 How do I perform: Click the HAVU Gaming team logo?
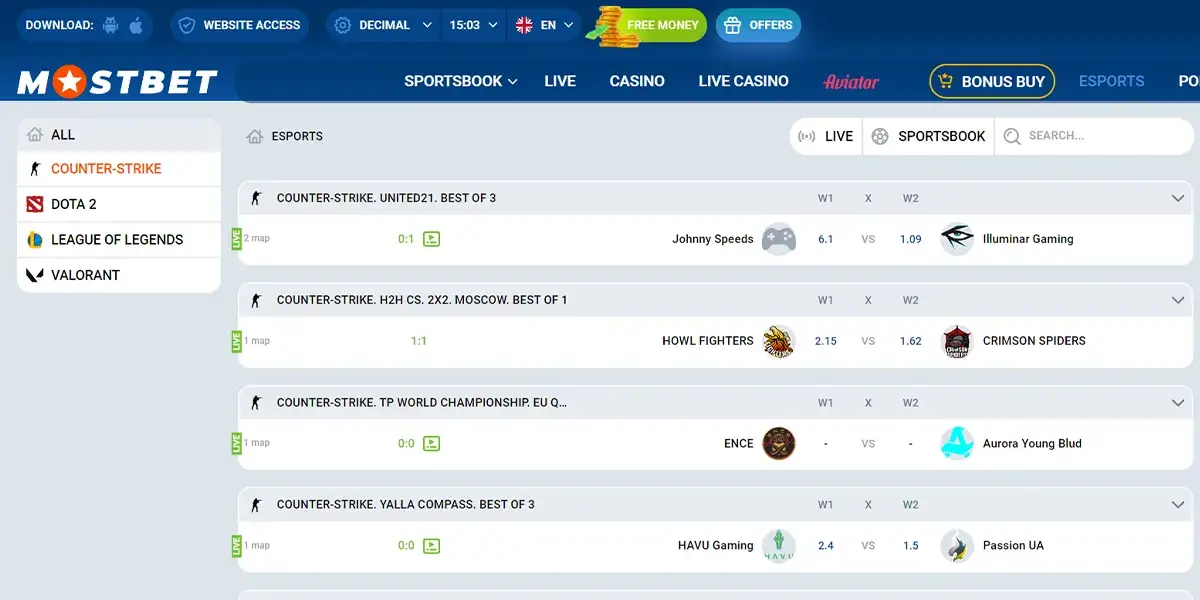tap(779, 546)
